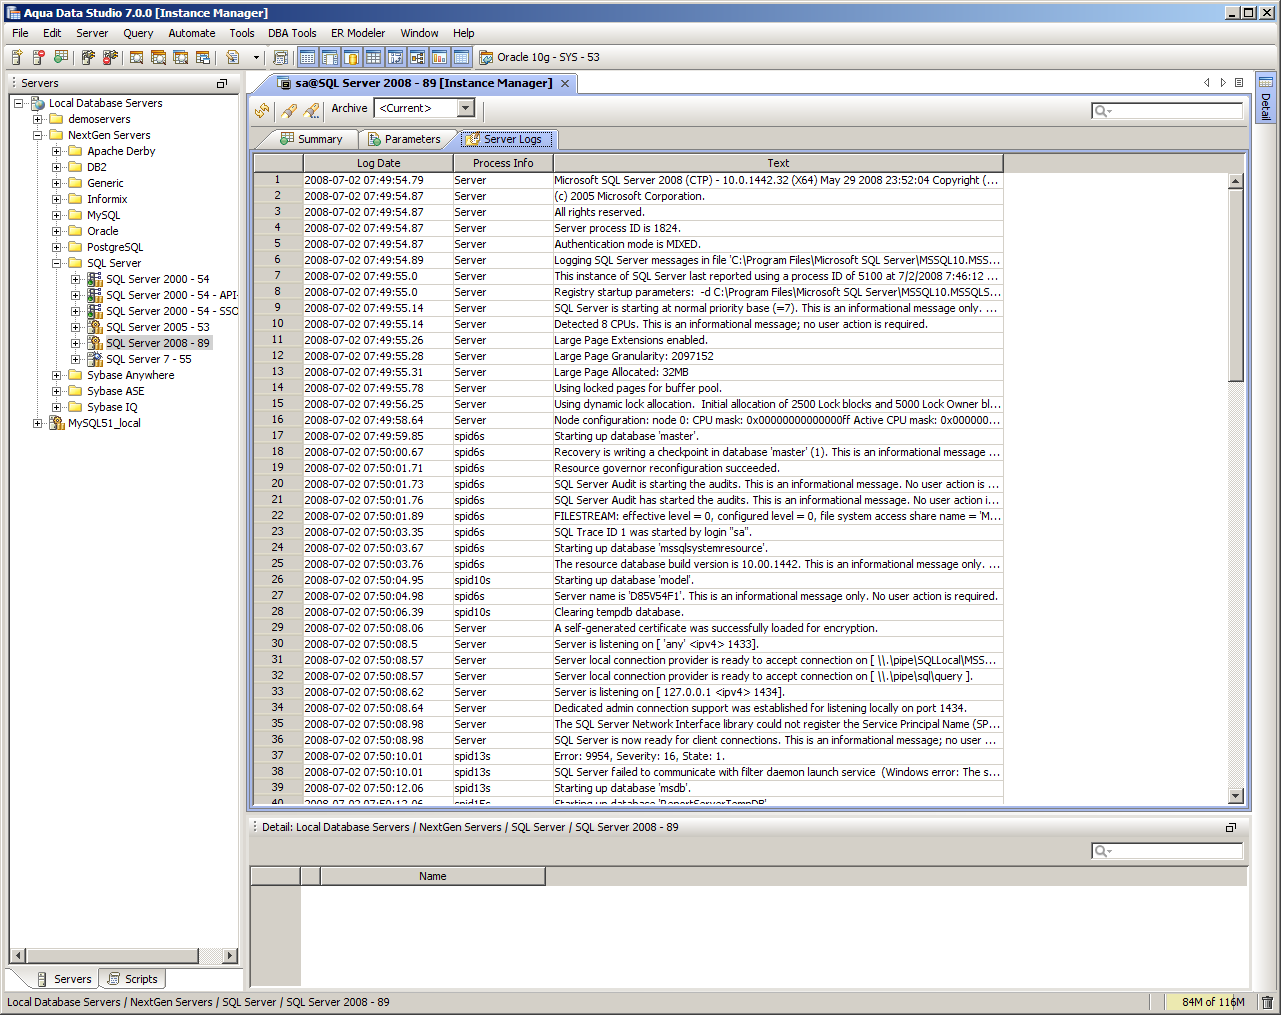Screen dimensions: 1281x1015
Task: Click the Servers panel horizontal scrollbar
Action: pyautogui.click(x=124, y=955)
